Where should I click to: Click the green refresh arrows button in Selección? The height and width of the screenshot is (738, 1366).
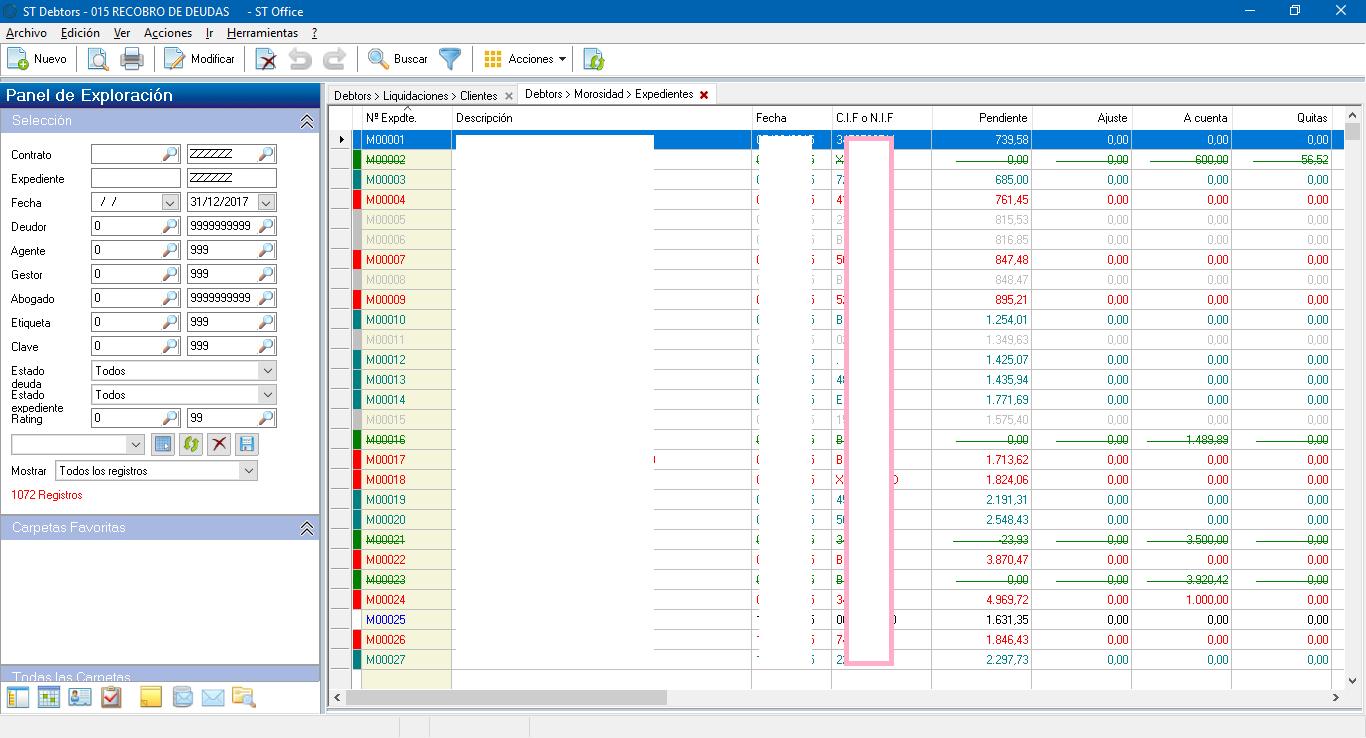click(191, 444)
